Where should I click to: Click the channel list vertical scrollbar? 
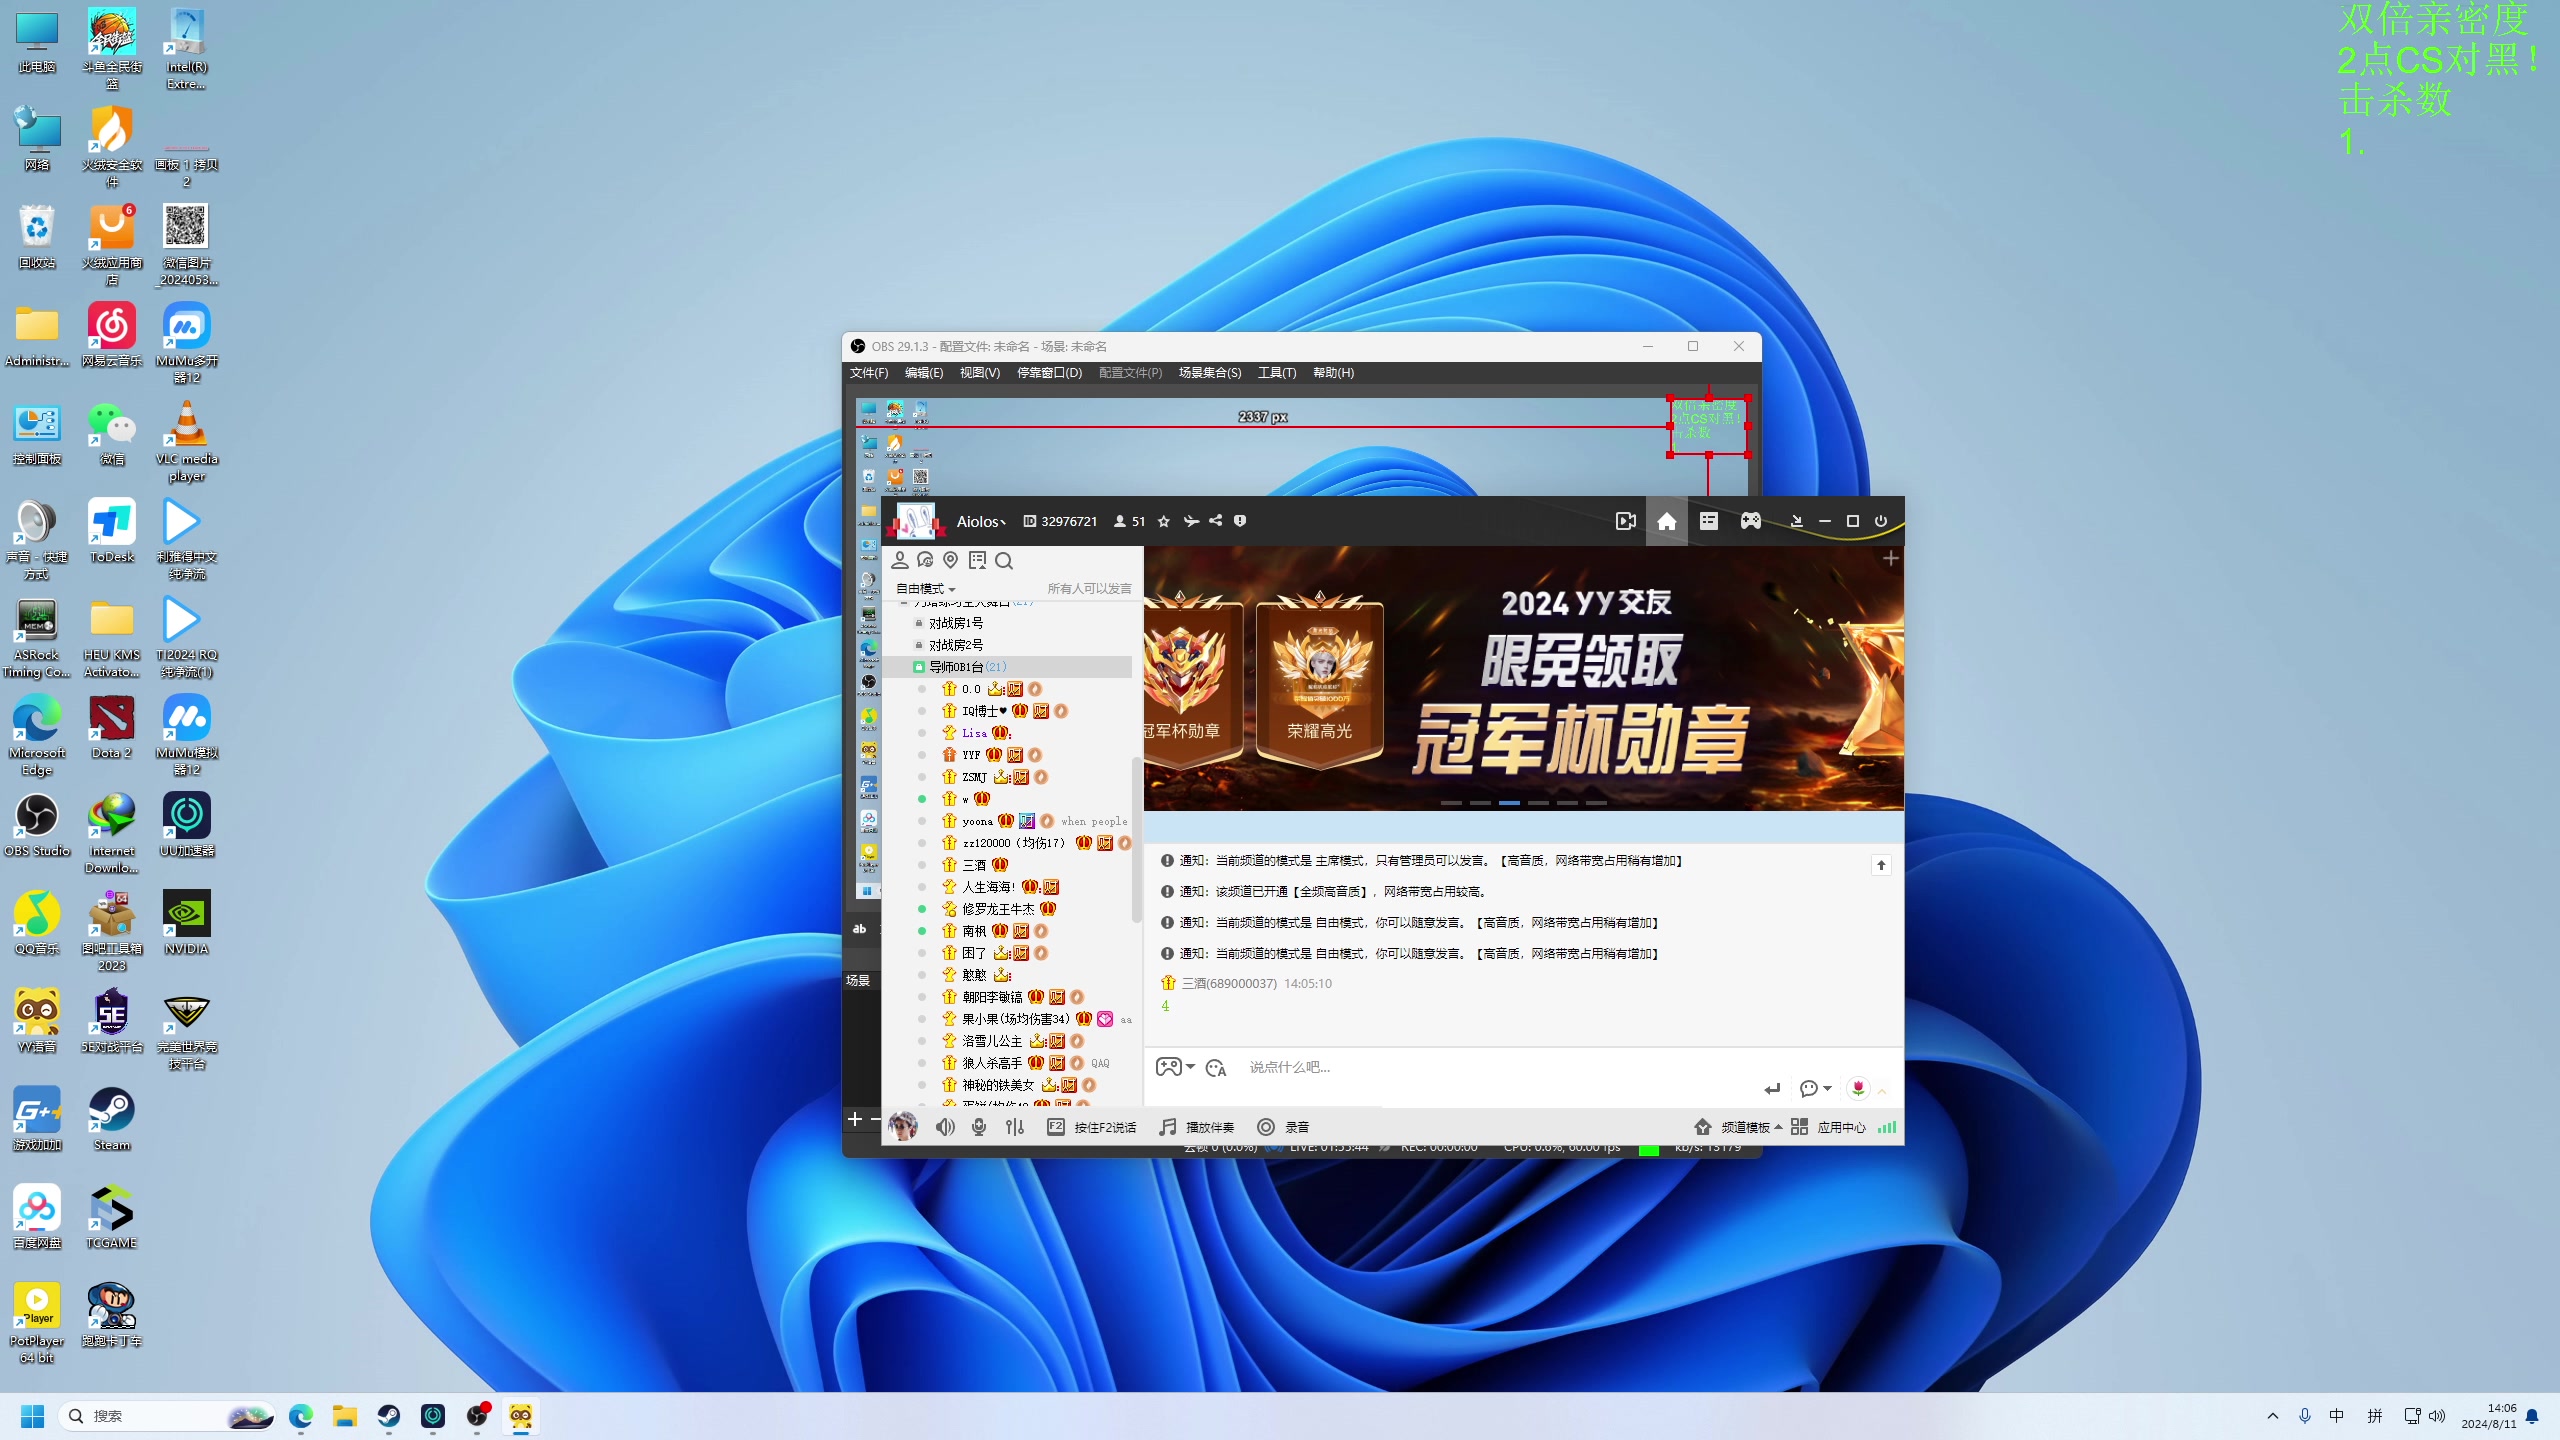[x=1136, y=840]
